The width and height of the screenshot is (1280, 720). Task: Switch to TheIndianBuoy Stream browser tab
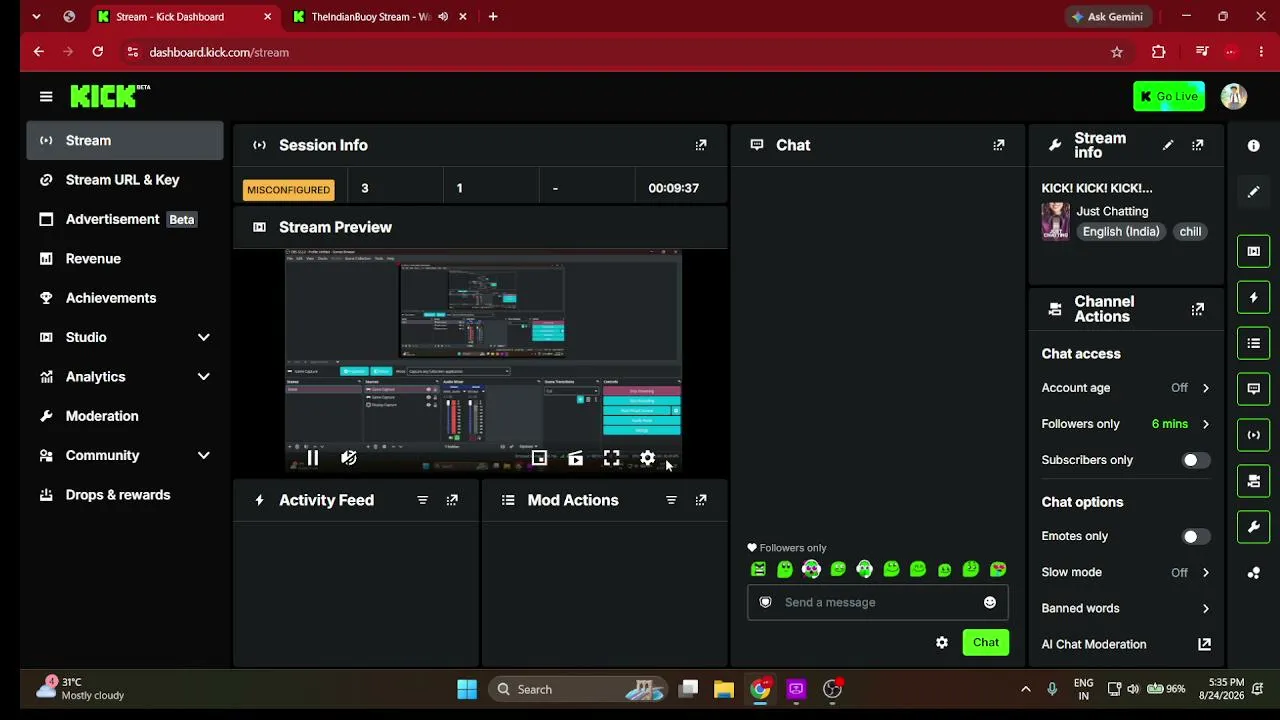click(368, 17)
